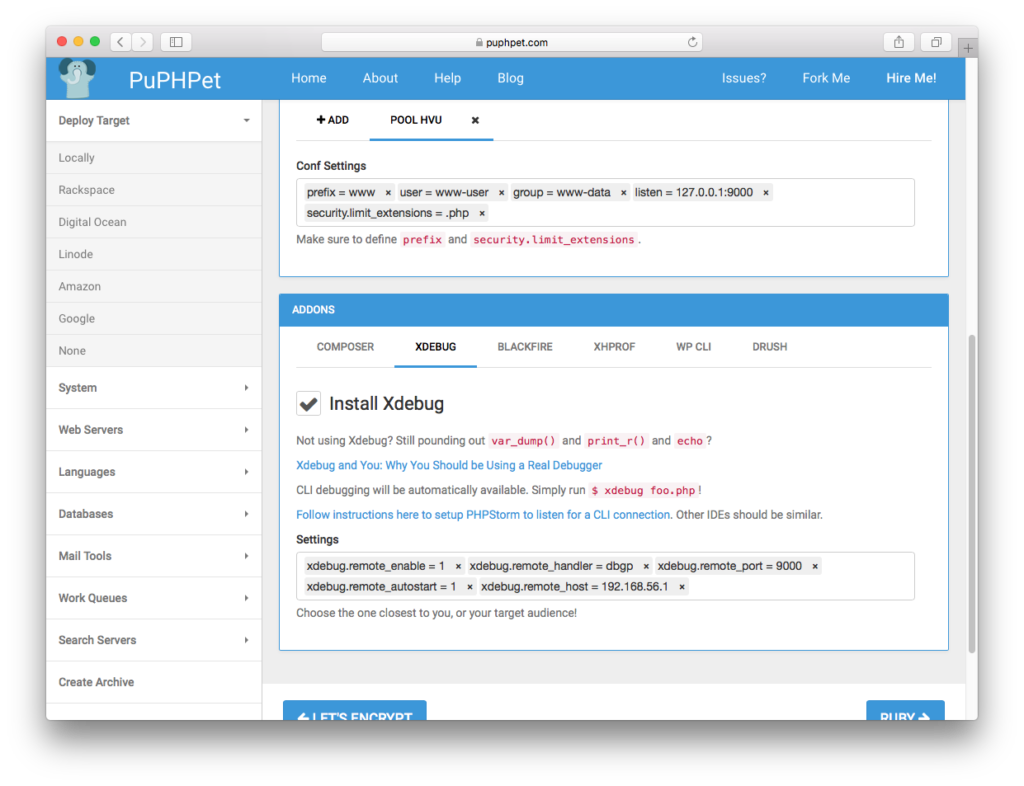The height and width of the screenshot is (786, 1024).
Task: Toggle the Safari sidebar button
Action: [176, 42]
